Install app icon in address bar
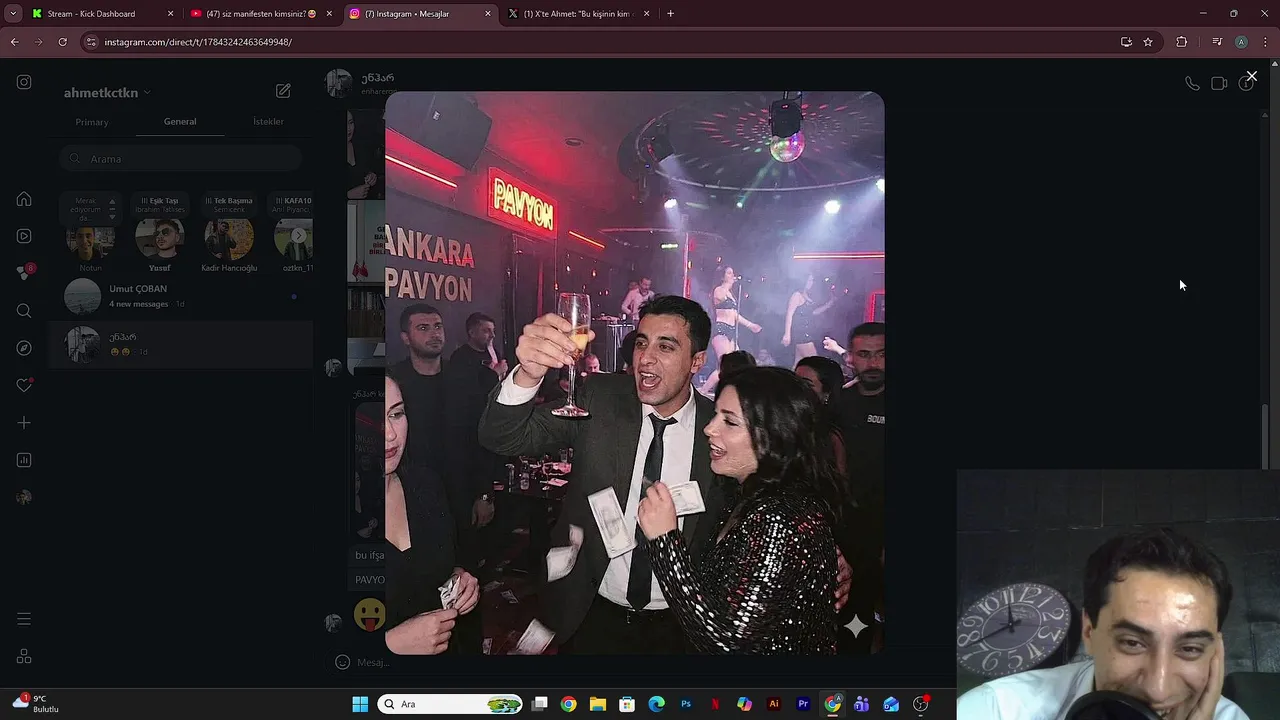 click(1126, 42)
